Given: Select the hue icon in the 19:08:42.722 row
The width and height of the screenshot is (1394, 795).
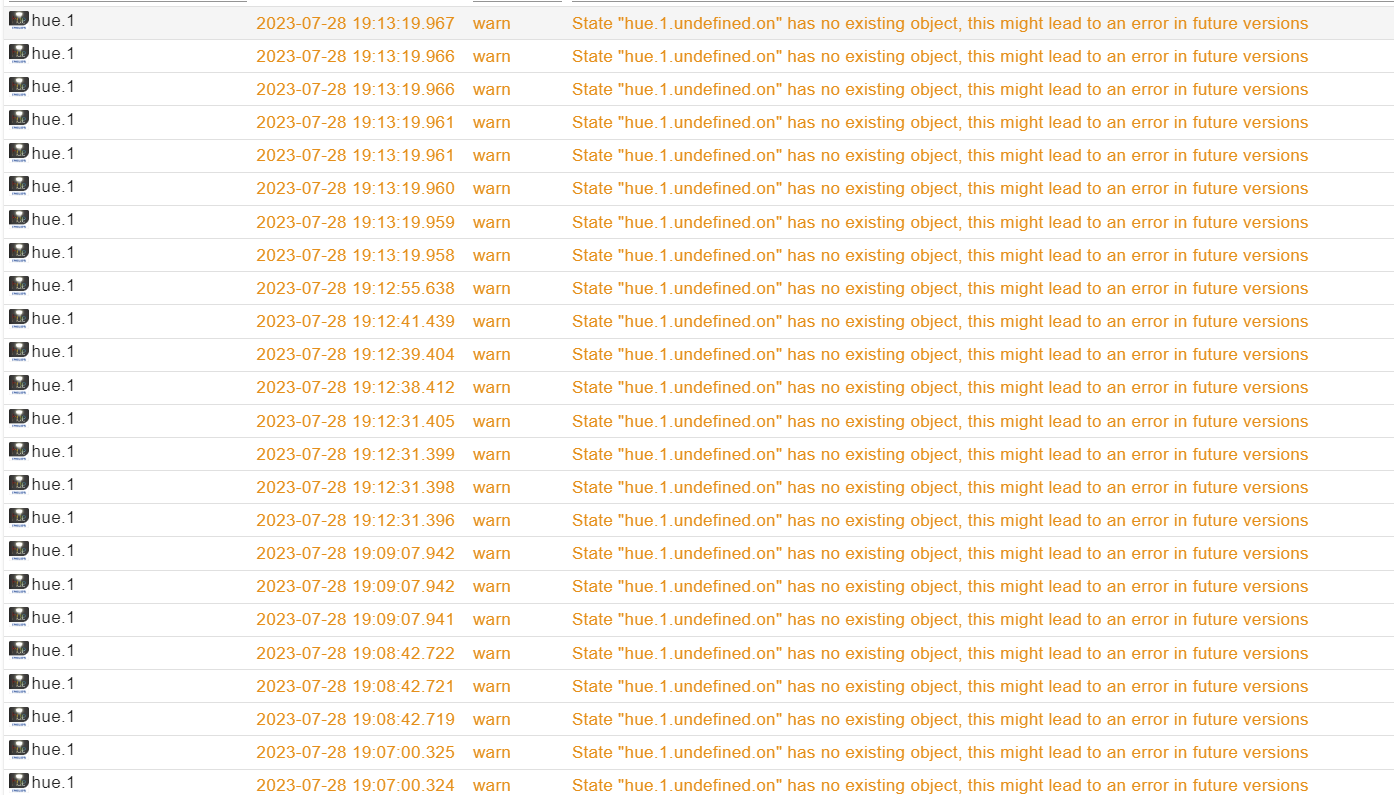Looking at the screenshot, I should click(x=19, y=652).
